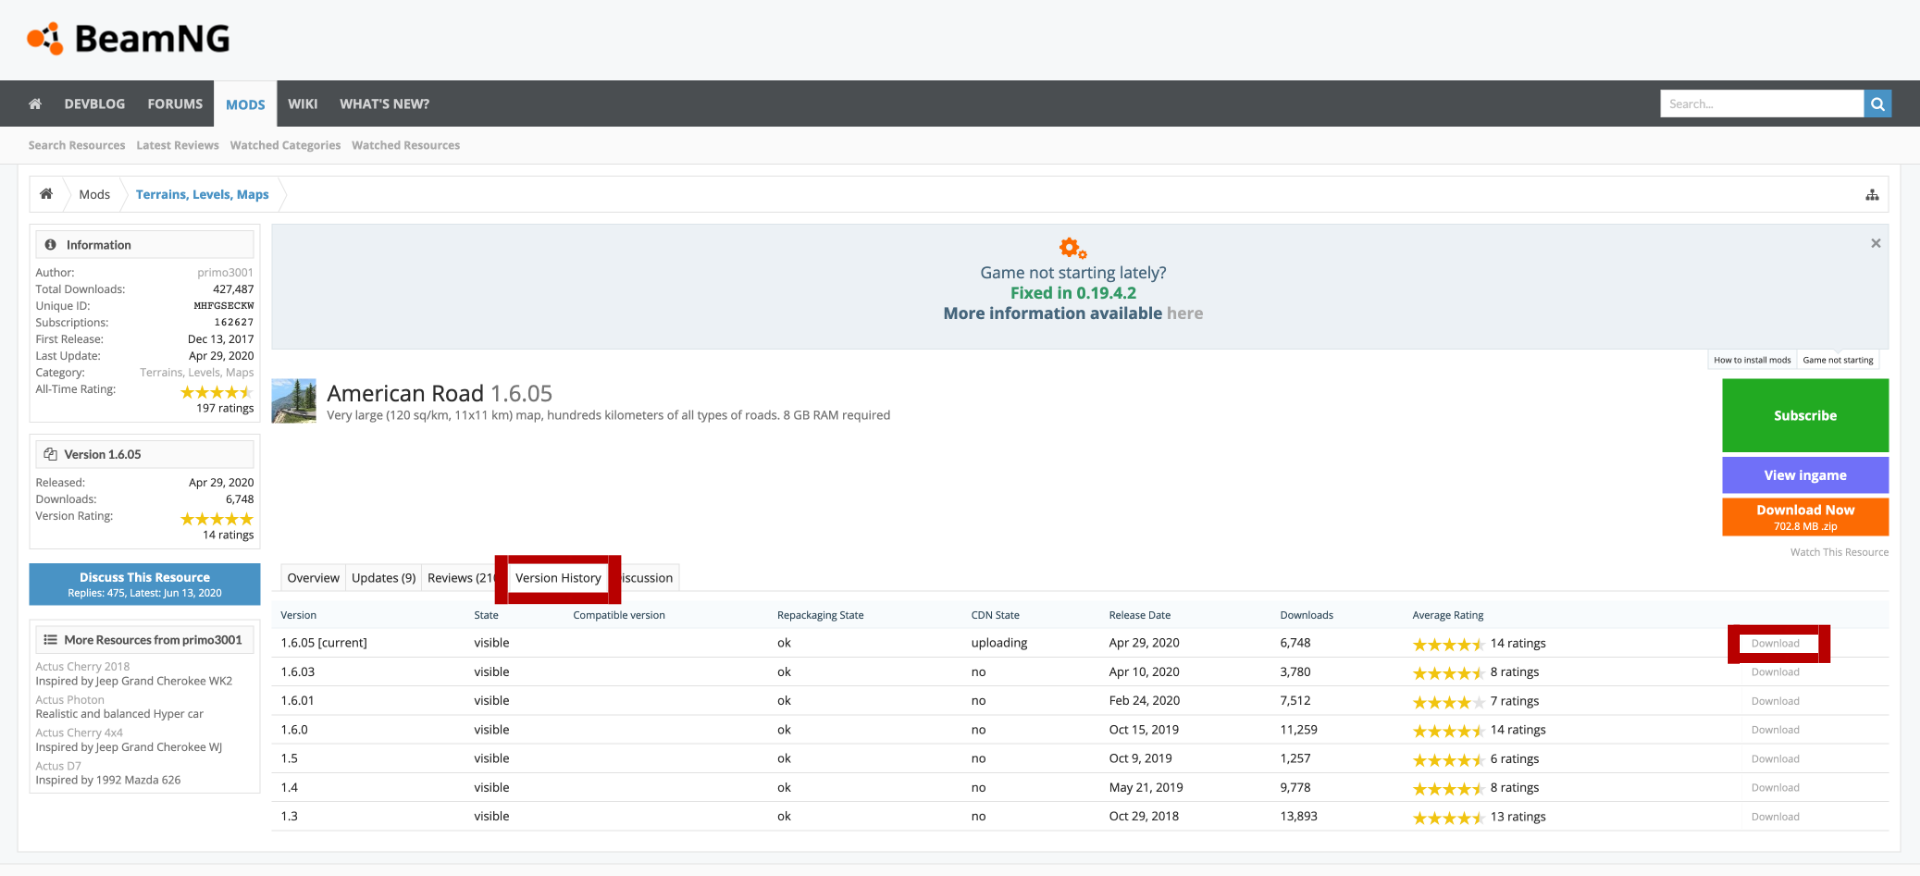Image resolution: width=1920 pixels, height=876 pixels.
Task: Open Actus Cherry 2018 resource link
Action: [83, 667]
